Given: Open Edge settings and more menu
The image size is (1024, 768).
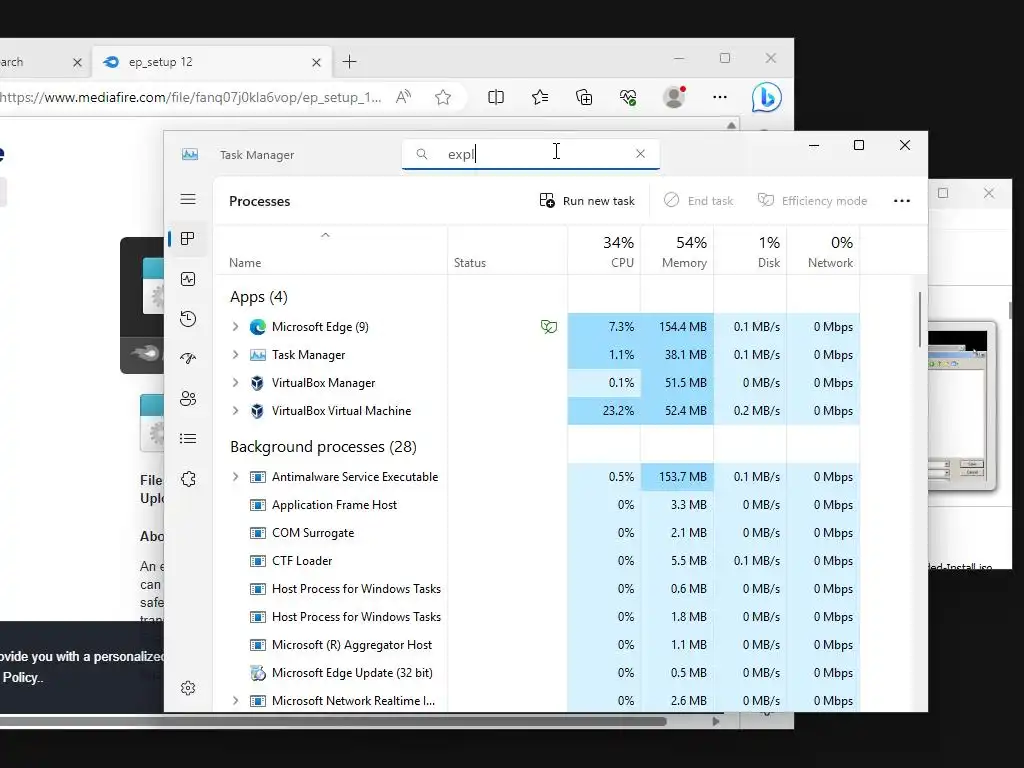Looking at the screenshot, I should click(720, 97).
